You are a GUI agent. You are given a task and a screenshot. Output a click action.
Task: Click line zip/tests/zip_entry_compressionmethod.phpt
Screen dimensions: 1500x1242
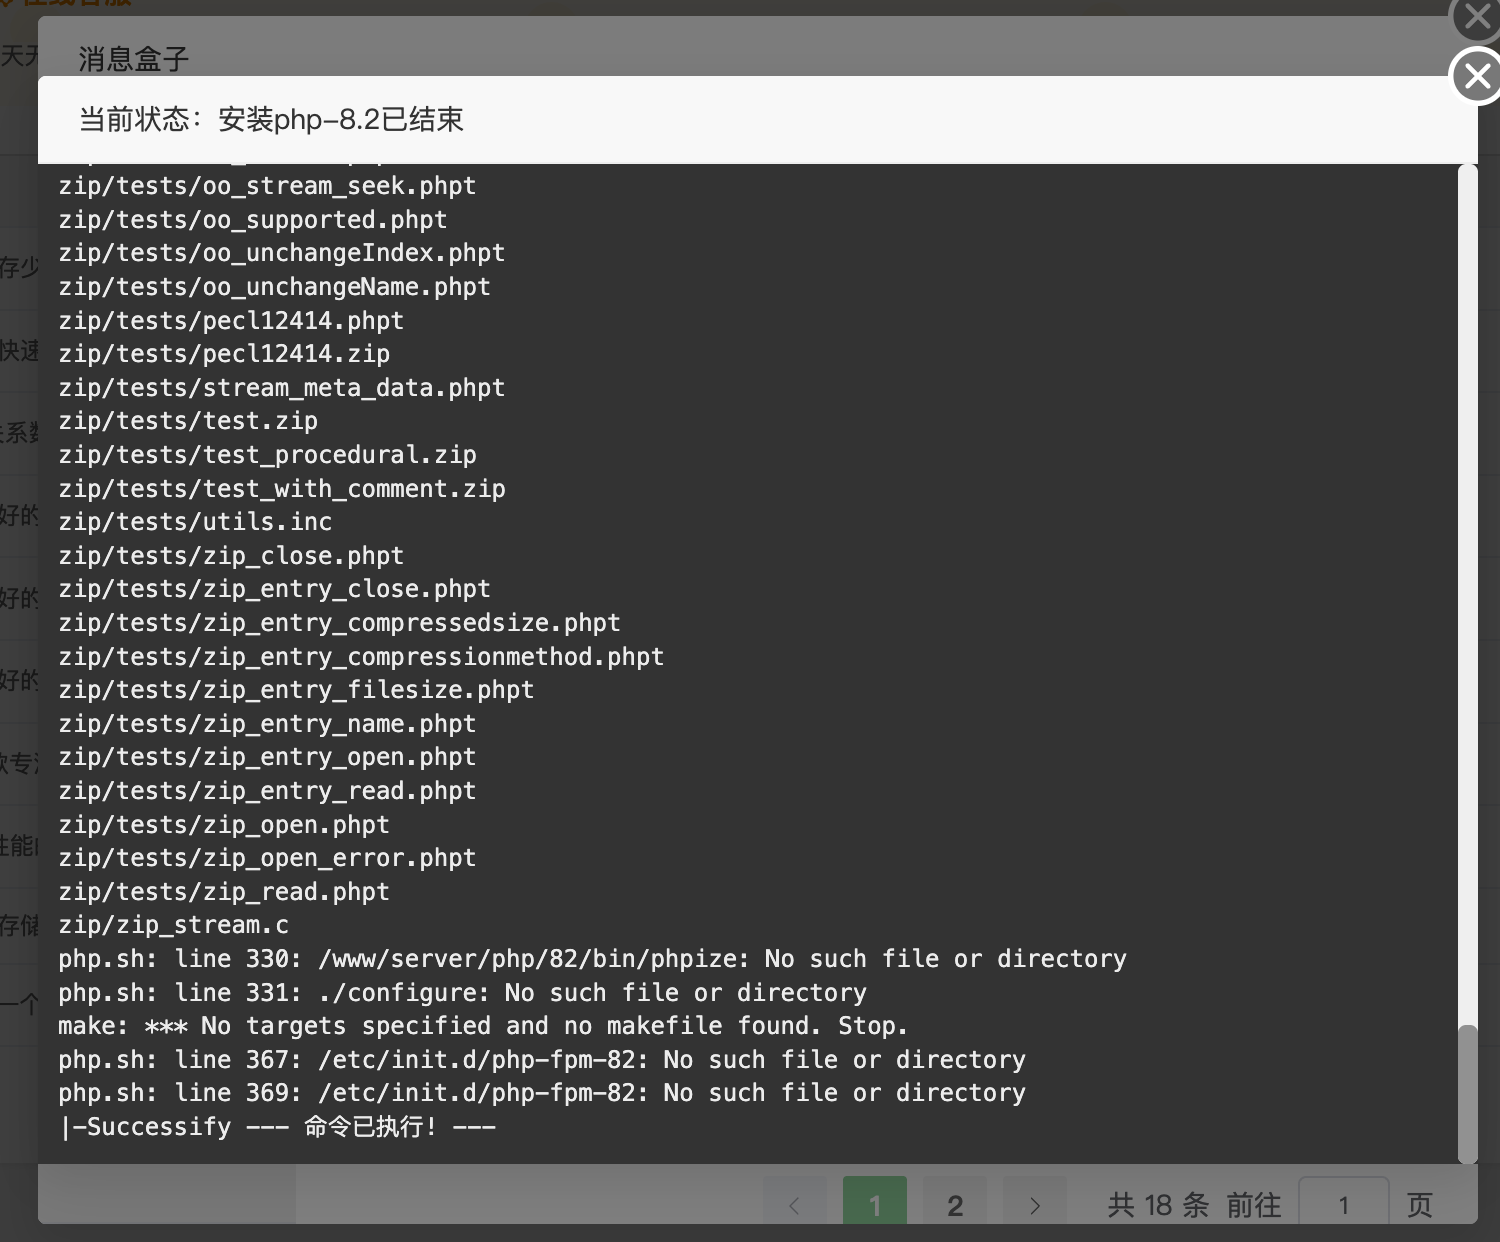point(361,657)
